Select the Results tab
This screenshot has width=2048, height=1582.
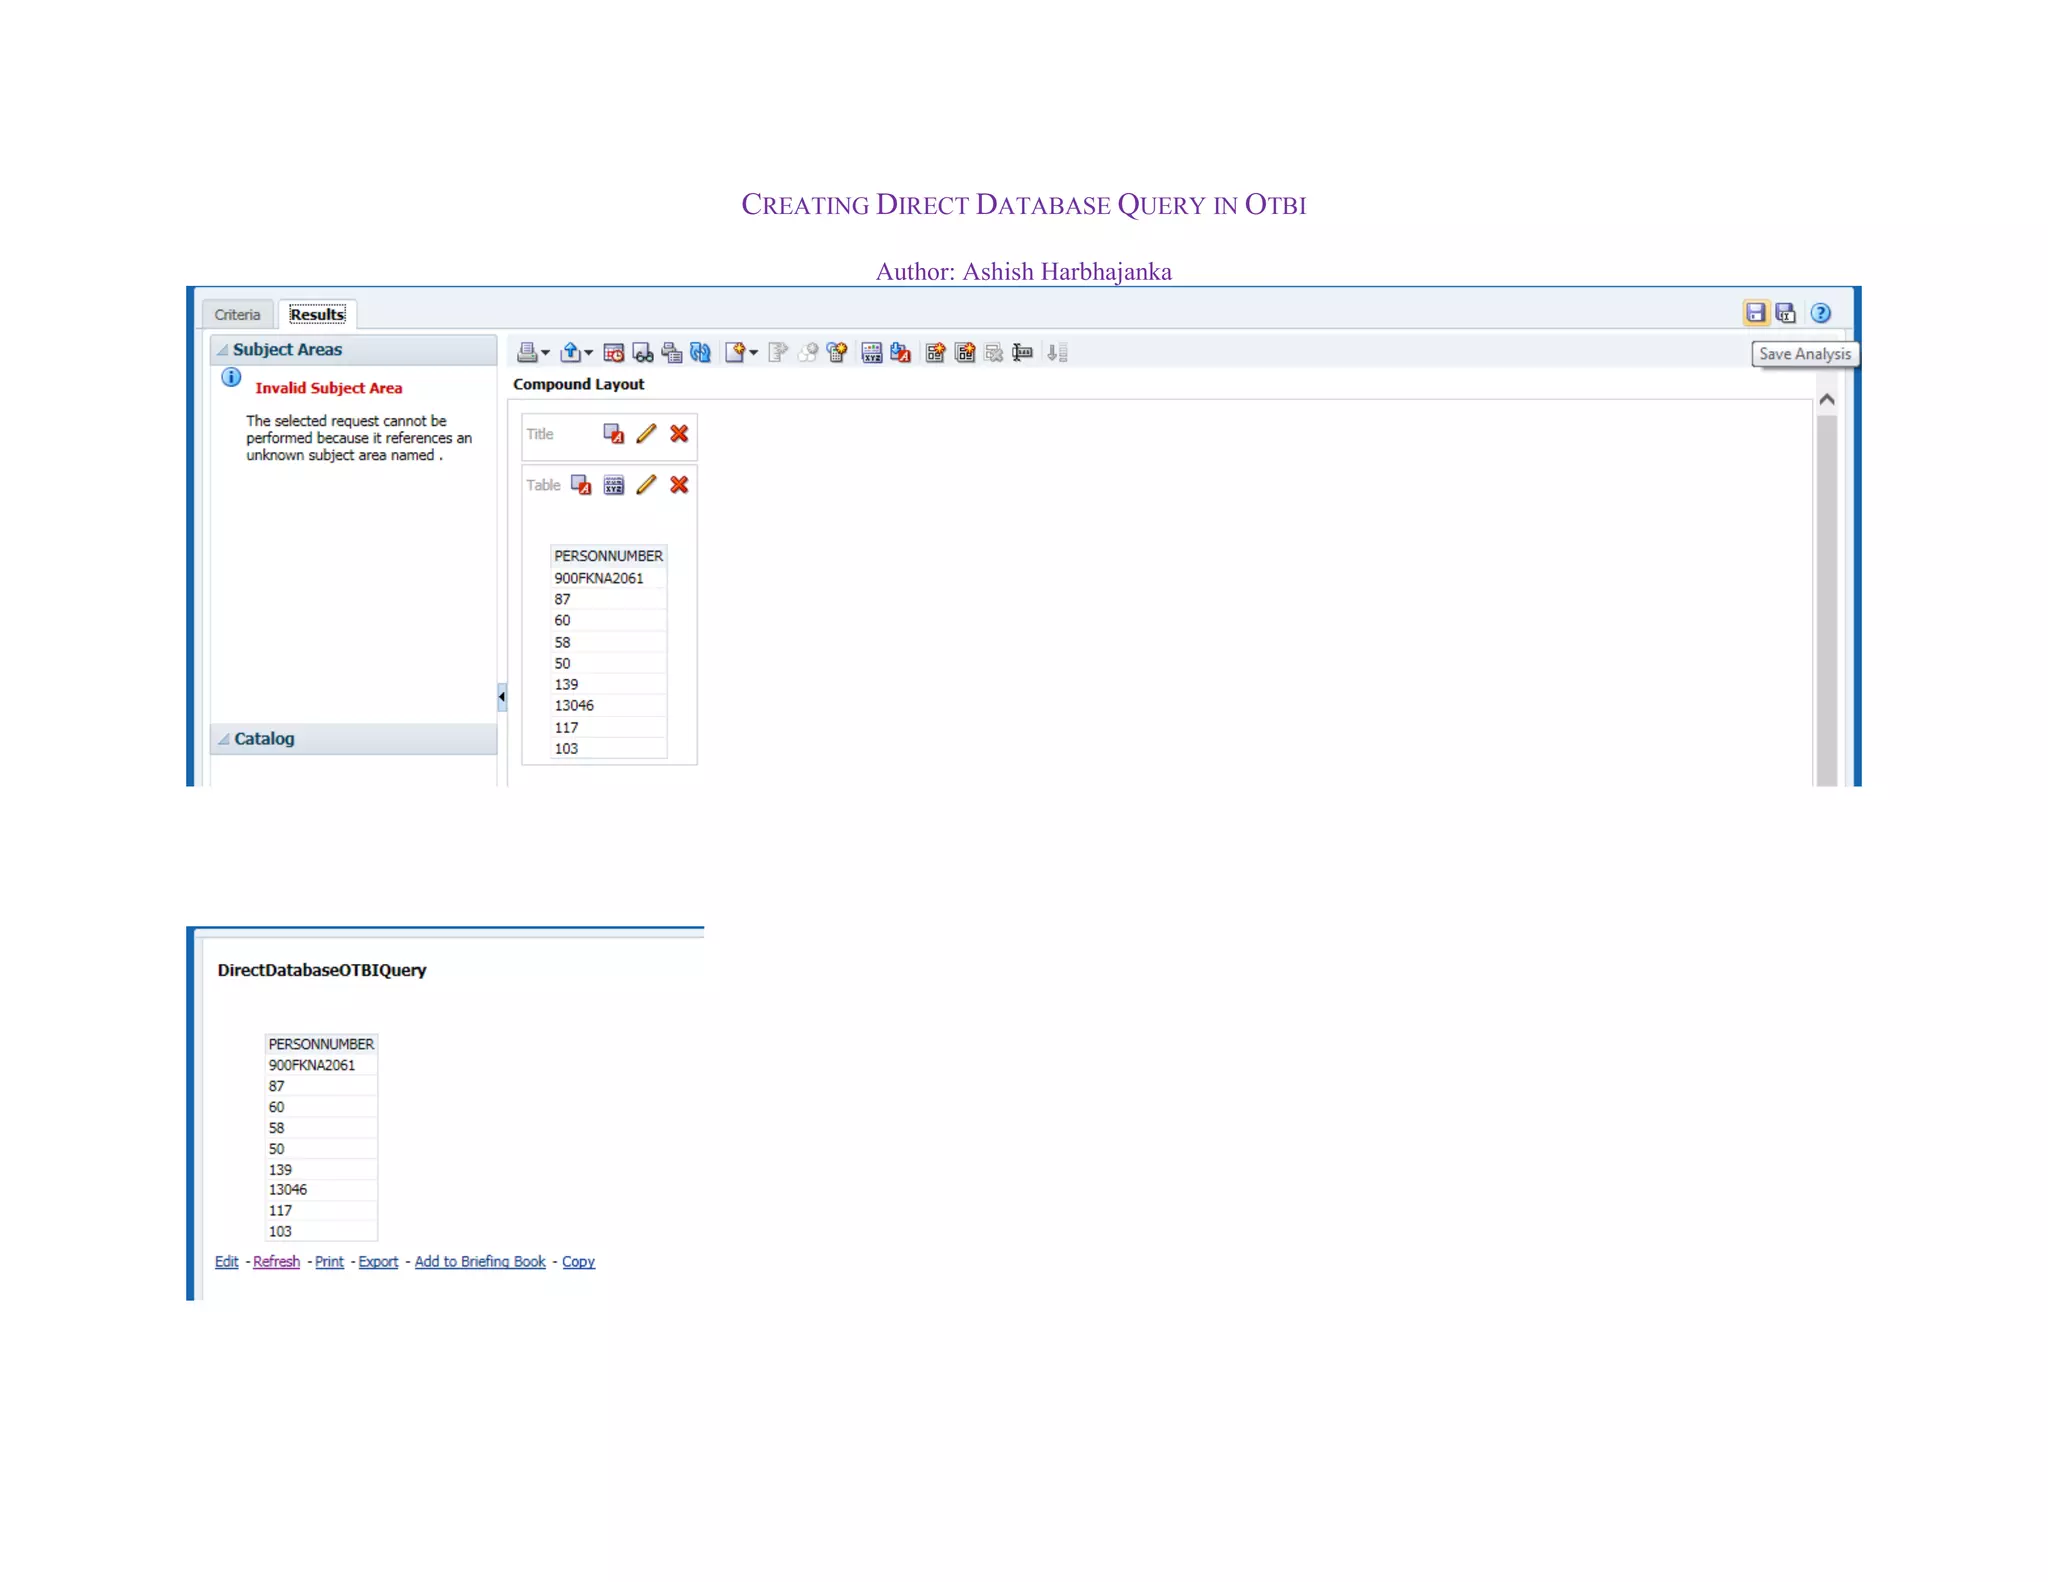click(317, 314)
